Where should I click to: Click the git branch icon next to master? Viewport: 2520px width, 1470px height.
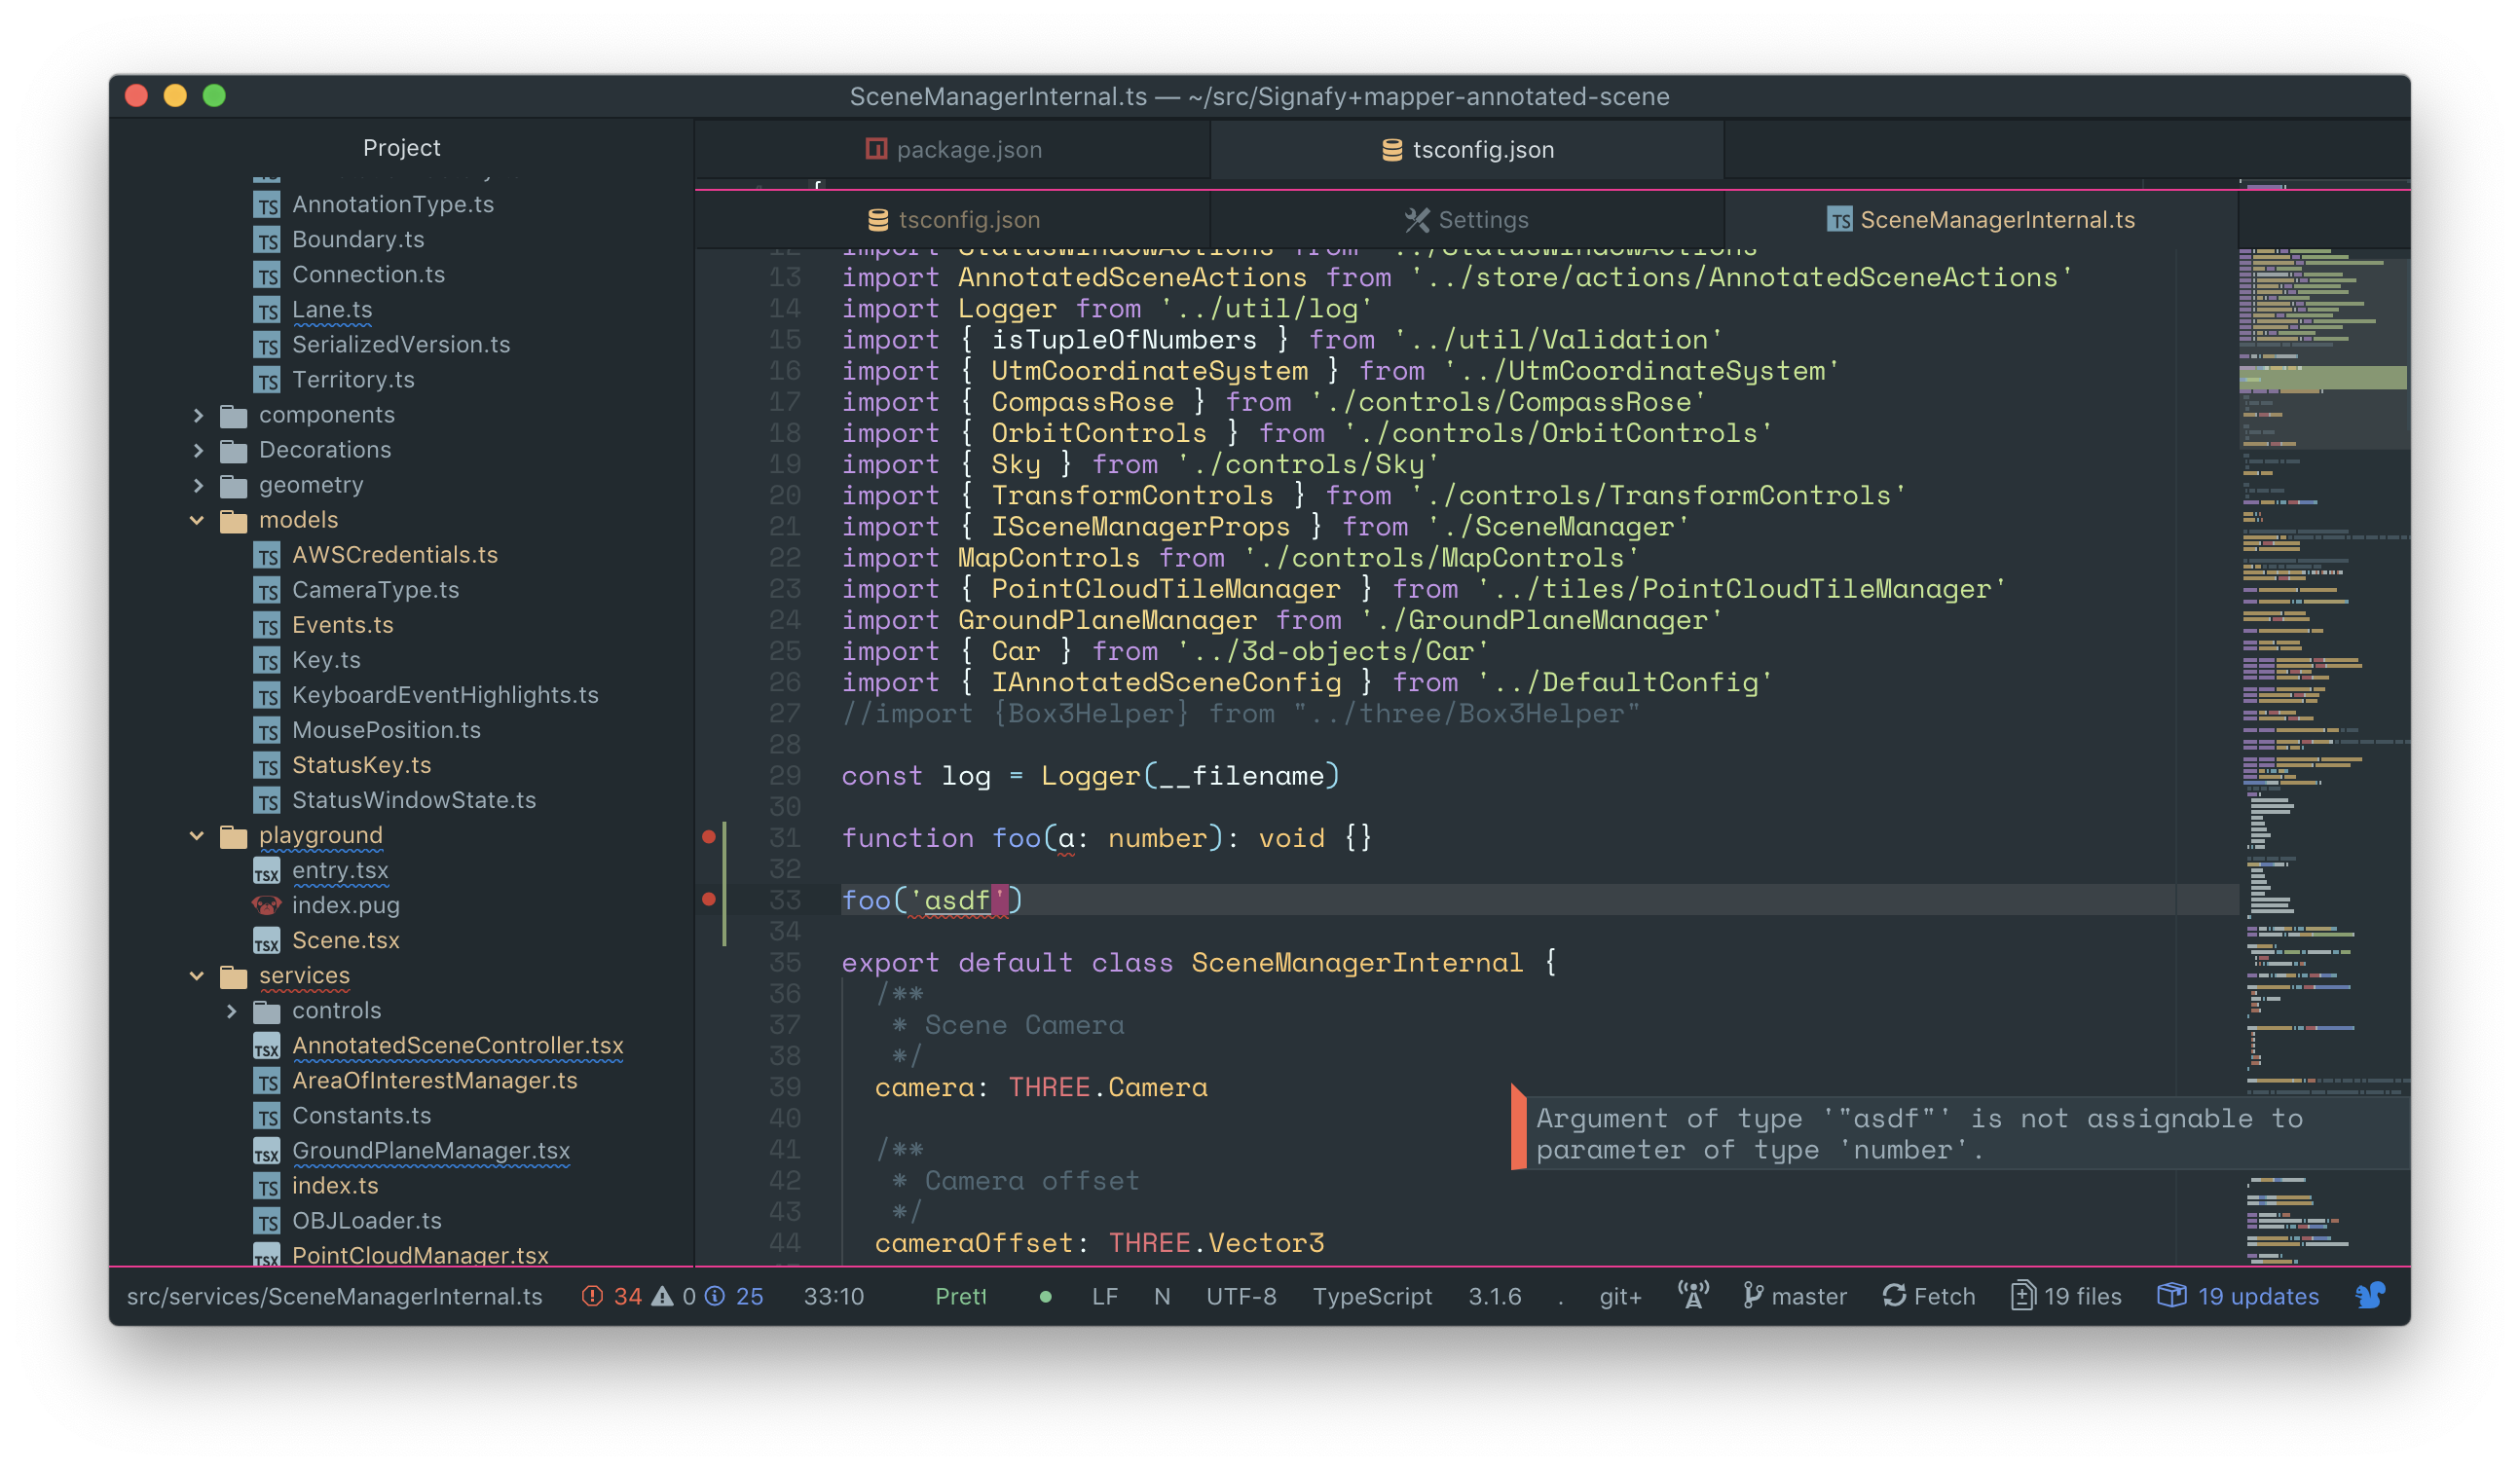pyautogui.click(x=1752, y=1296)
